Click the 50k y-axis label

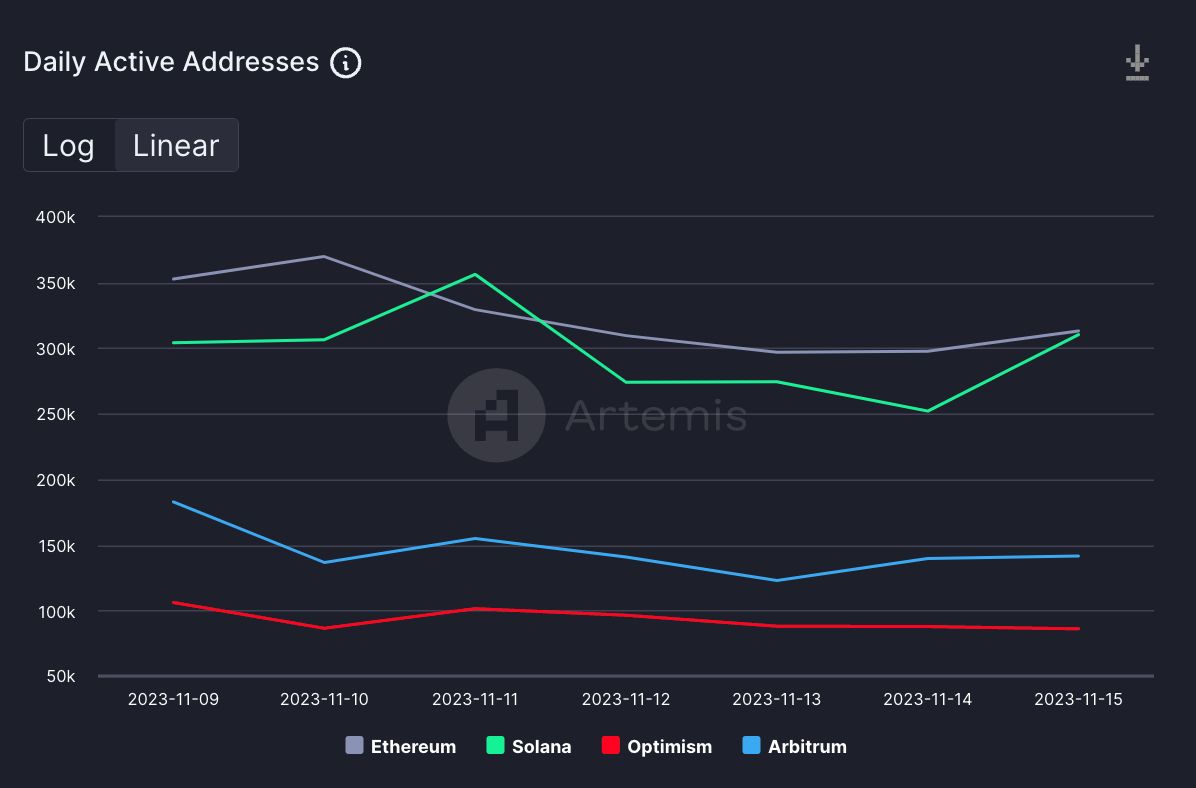pos(60,677)
